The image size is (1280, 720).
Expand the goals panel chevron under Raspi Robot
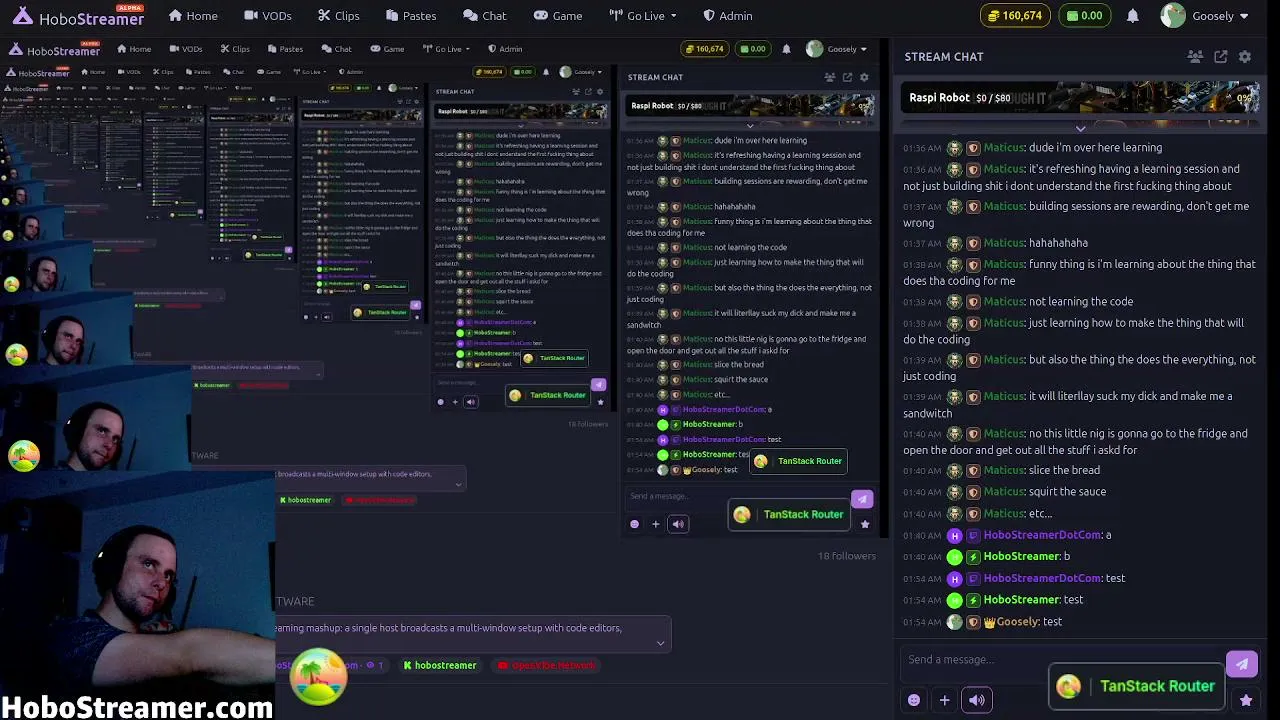(1080, 128)
